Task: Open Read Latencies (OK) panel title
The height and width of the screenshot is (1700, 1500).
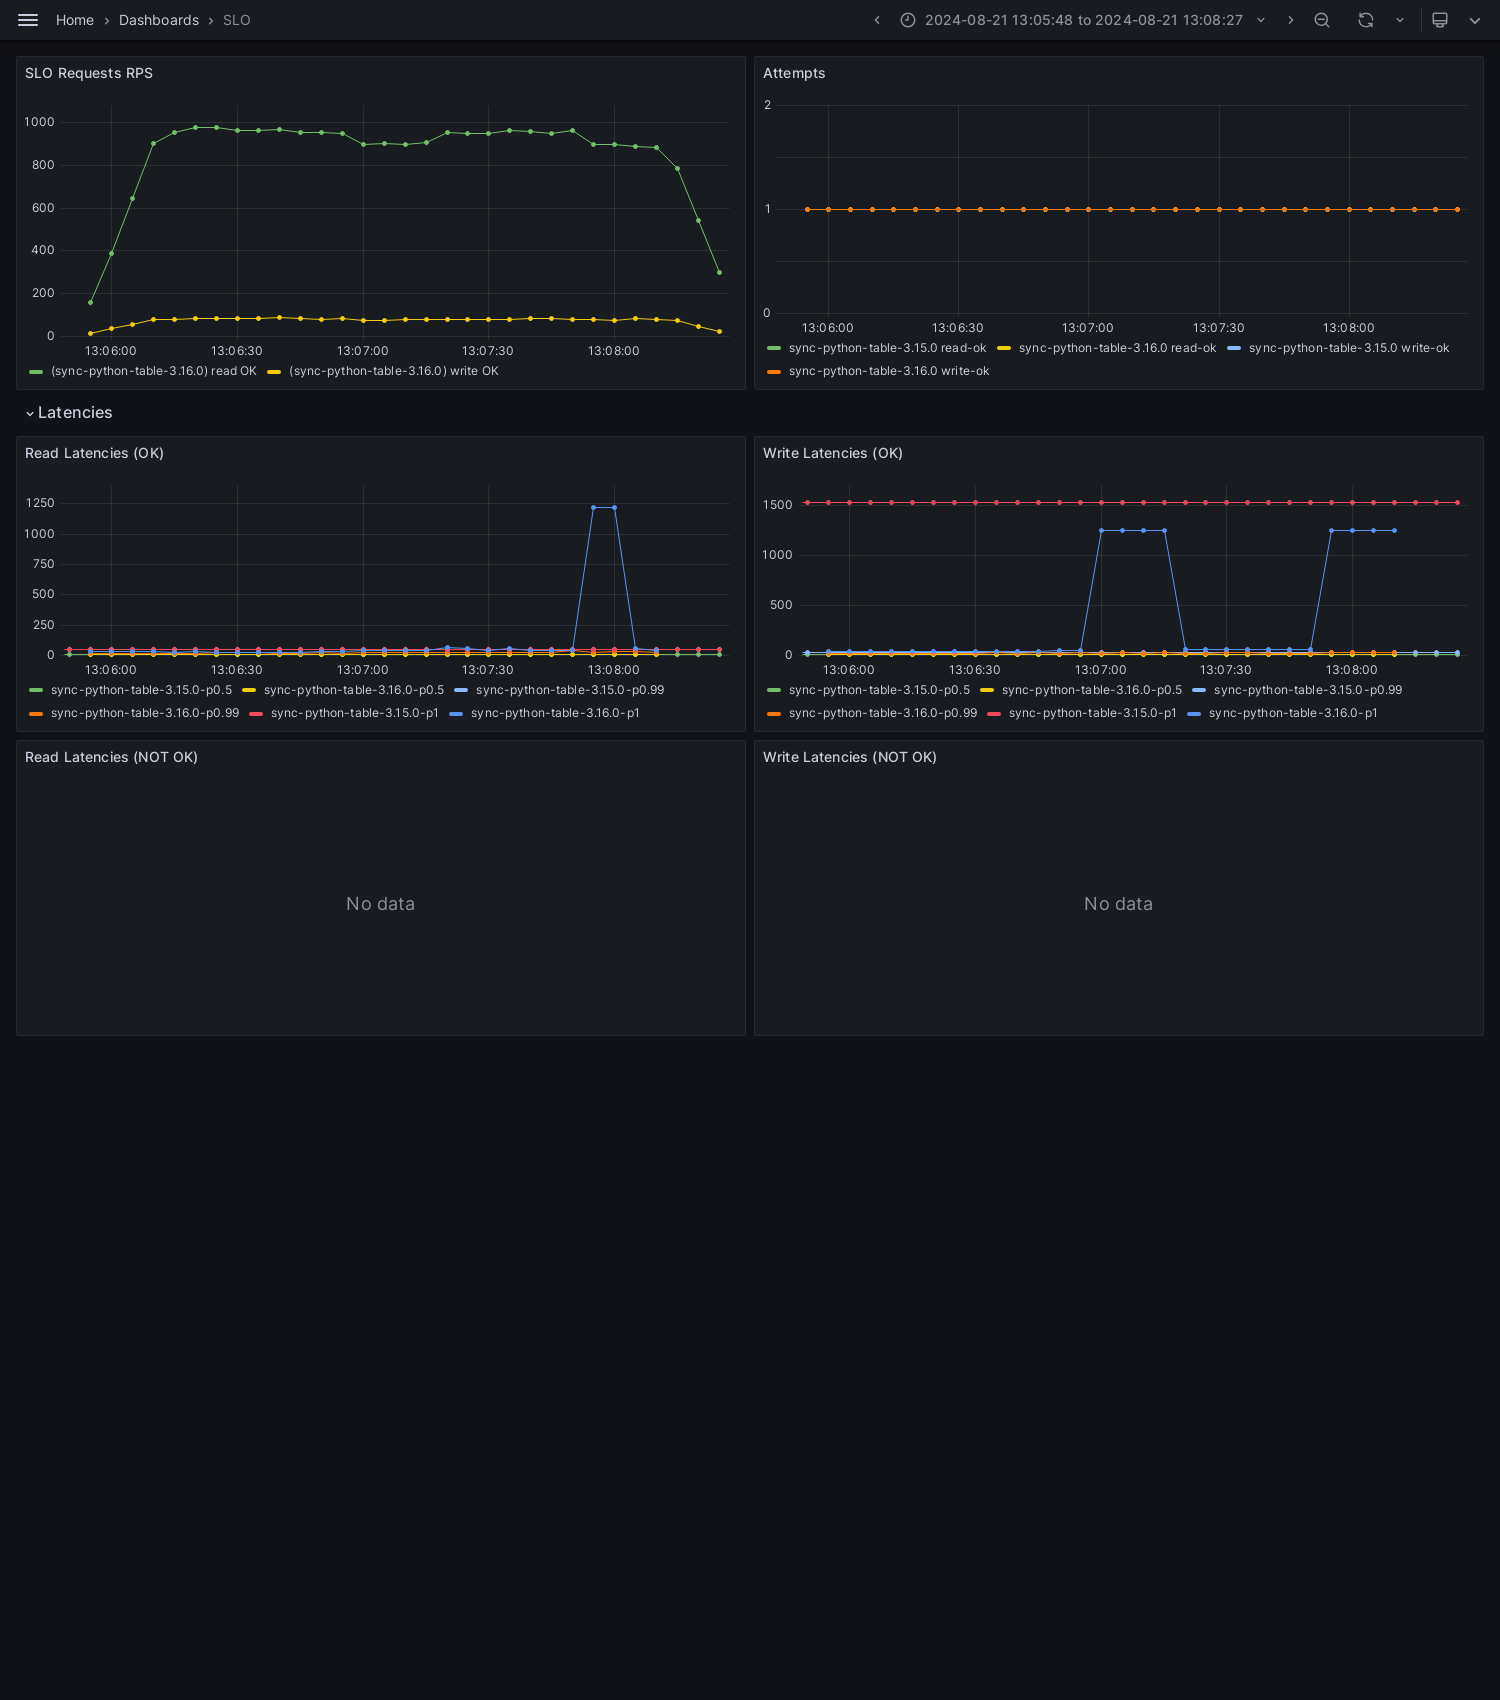Action: pos(94,453)
